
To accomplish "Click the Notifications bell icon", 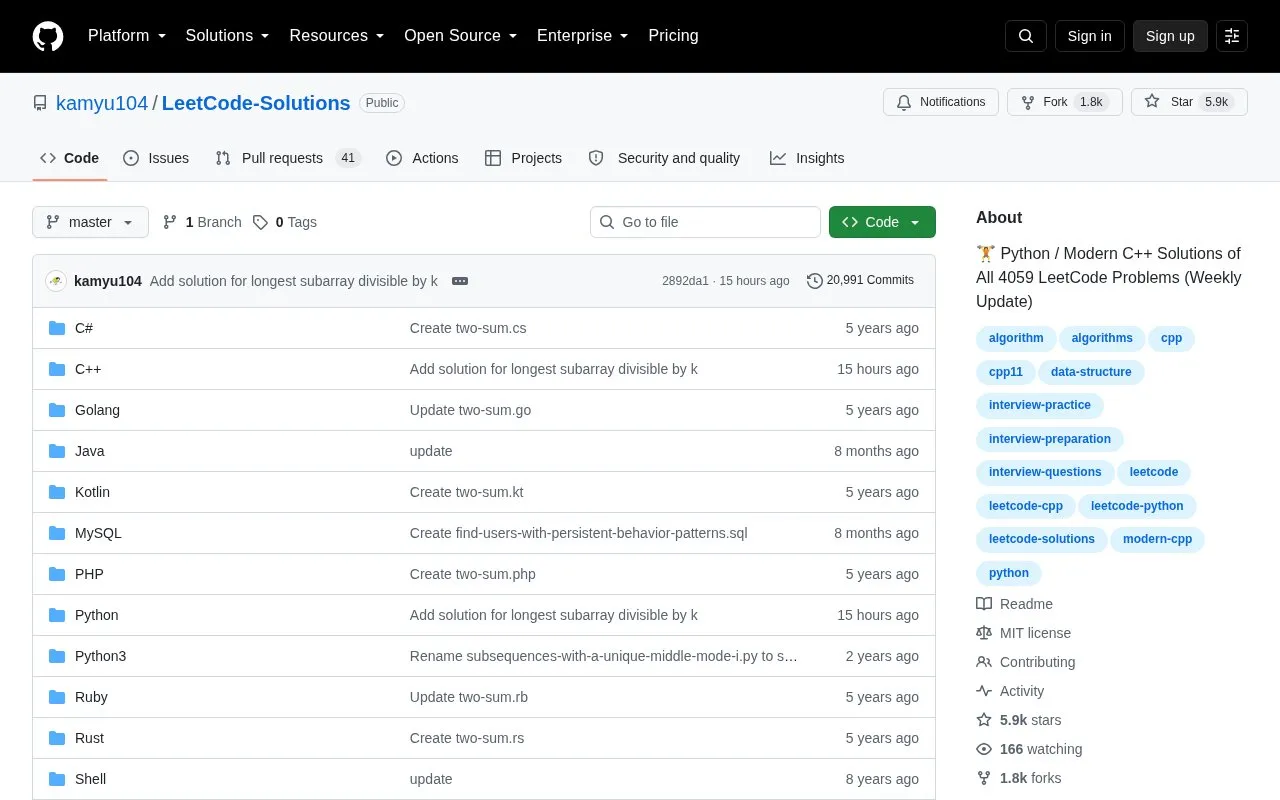I will [x=904, y=102].
